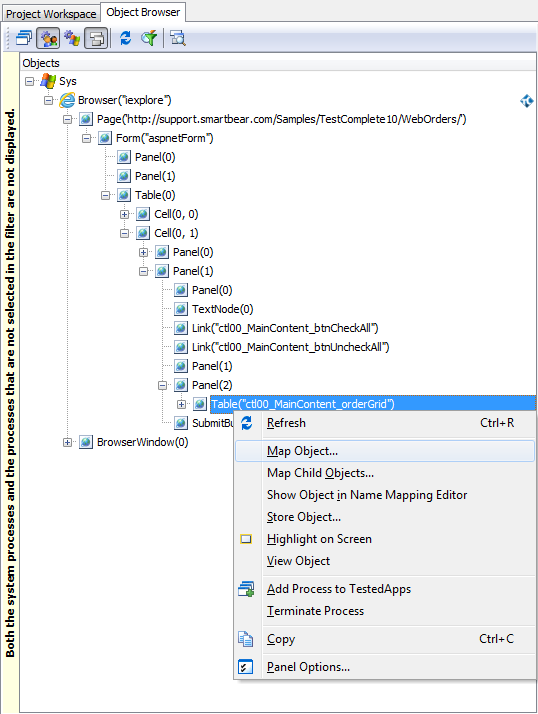Expand the orderGrid Table node
Screen dimensions: 538x714
181,404
